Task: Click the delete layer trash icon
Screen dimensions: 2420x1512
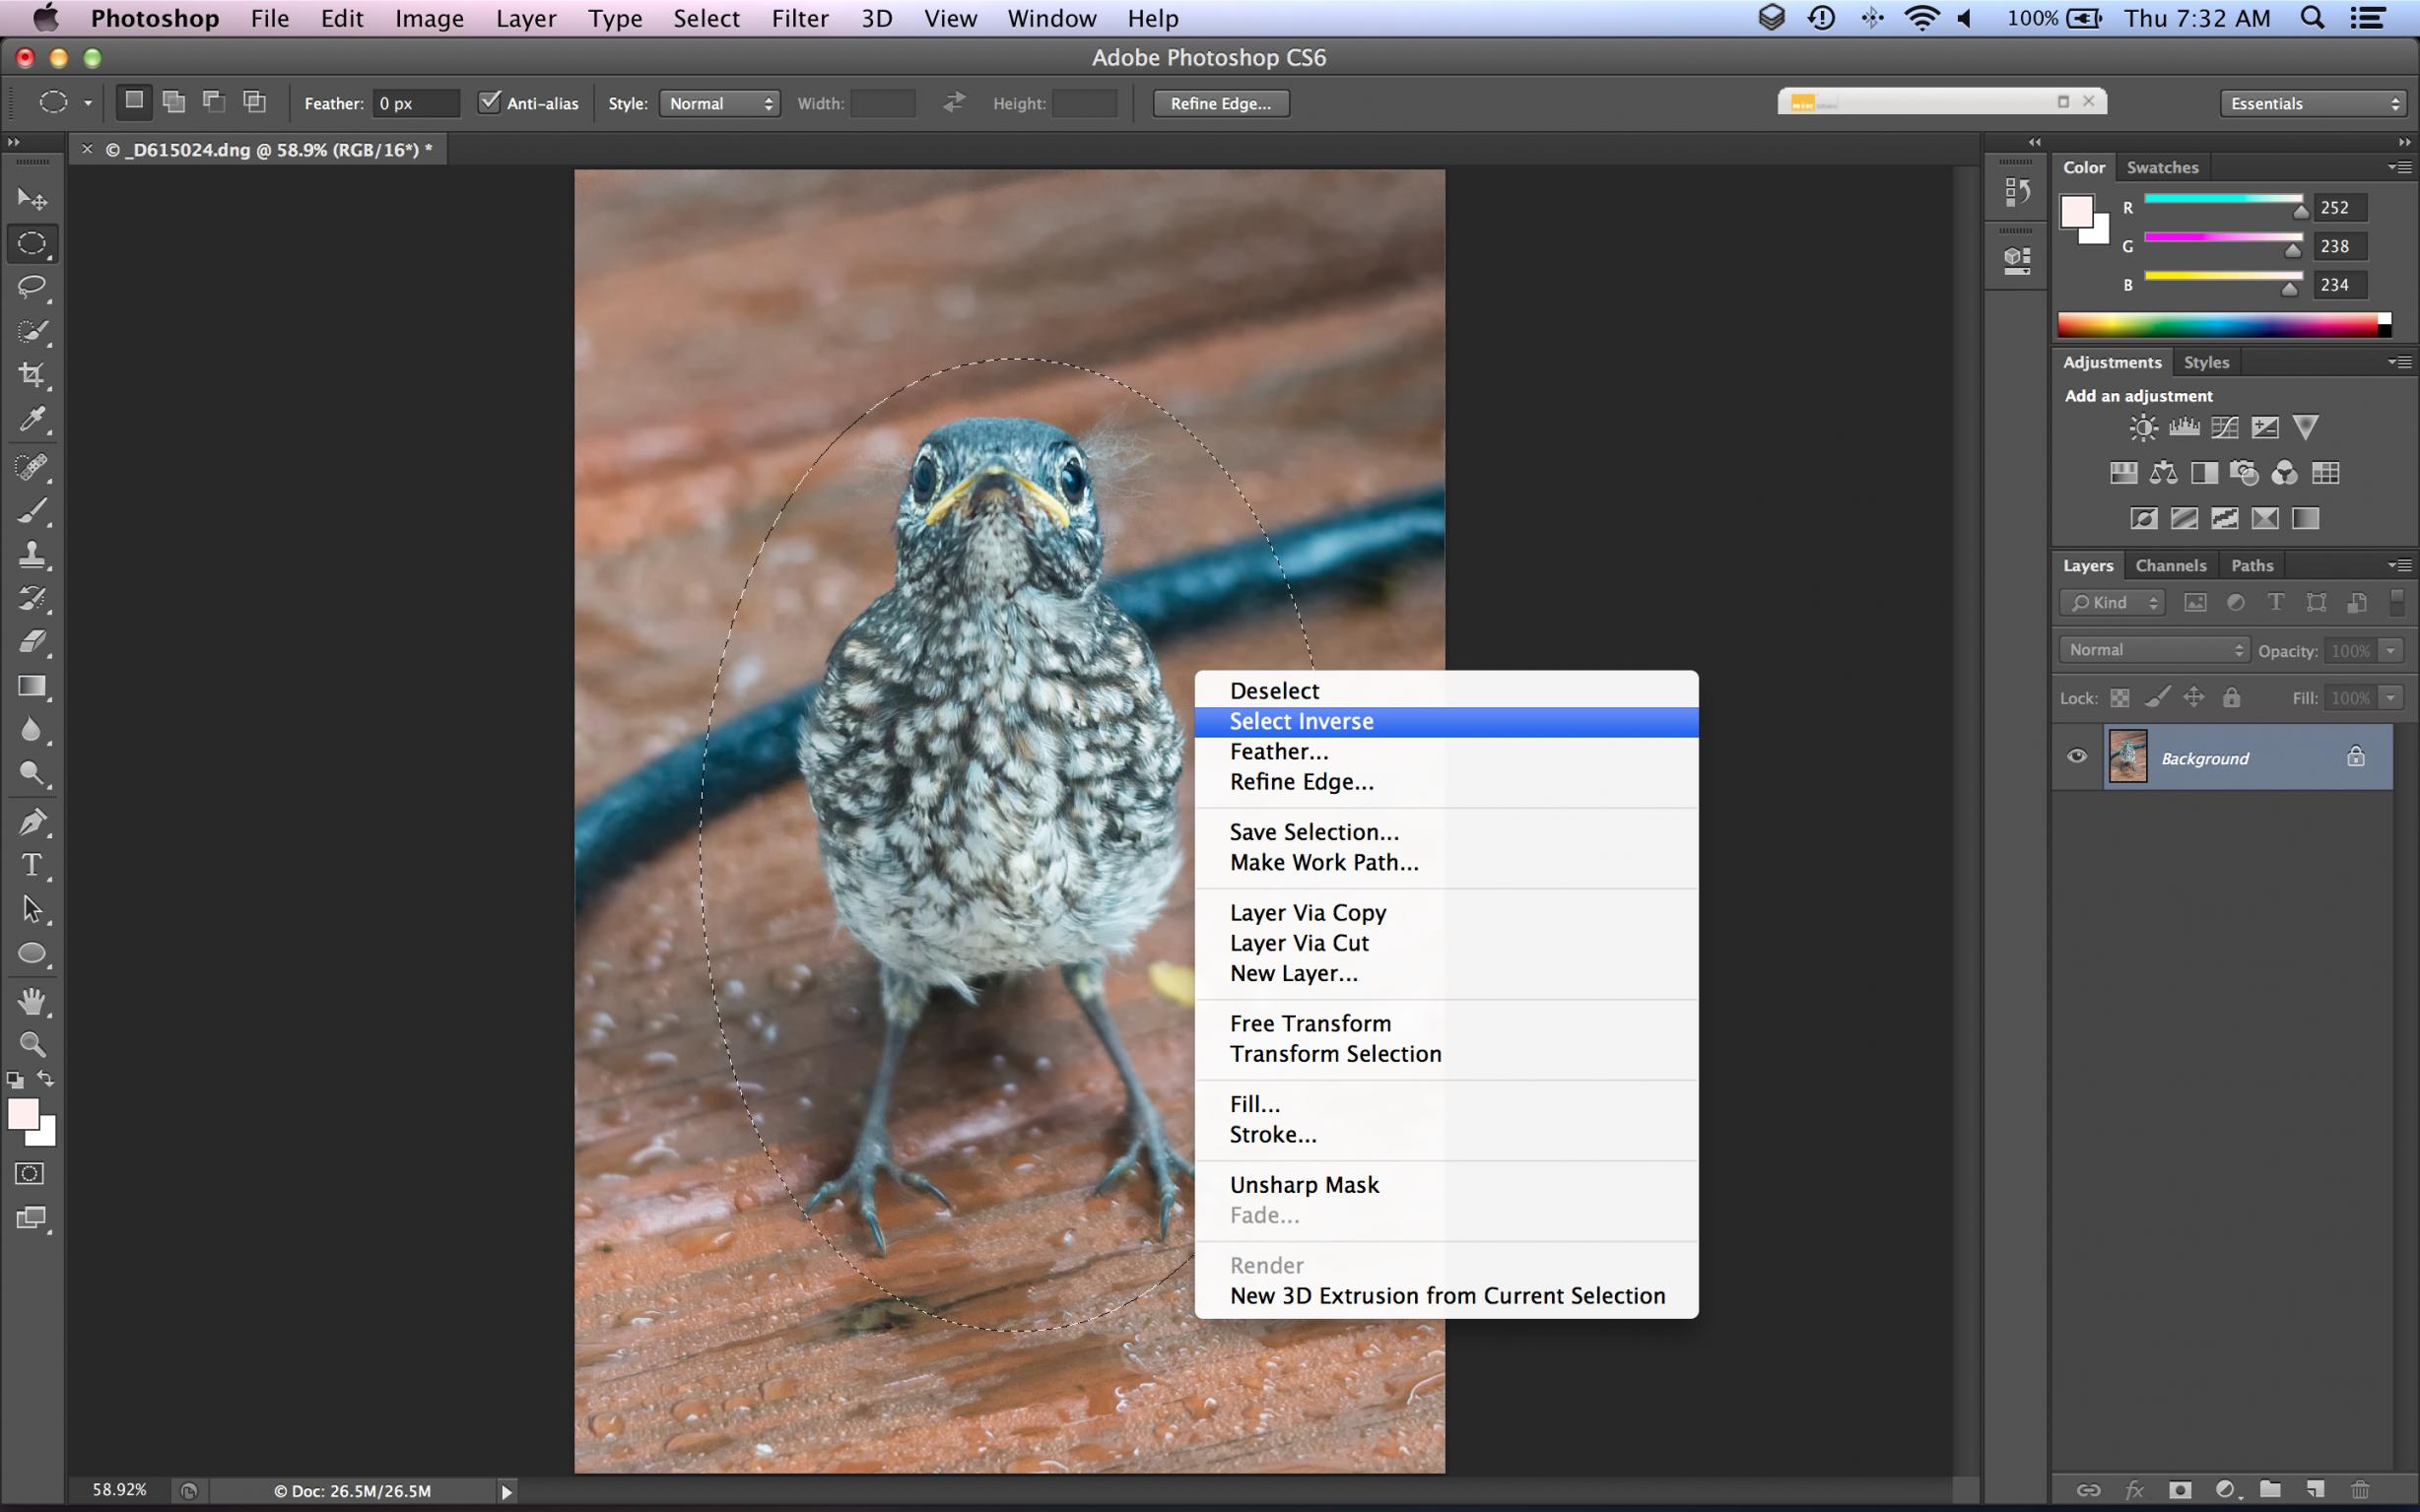Action: coord(2359,1489)
